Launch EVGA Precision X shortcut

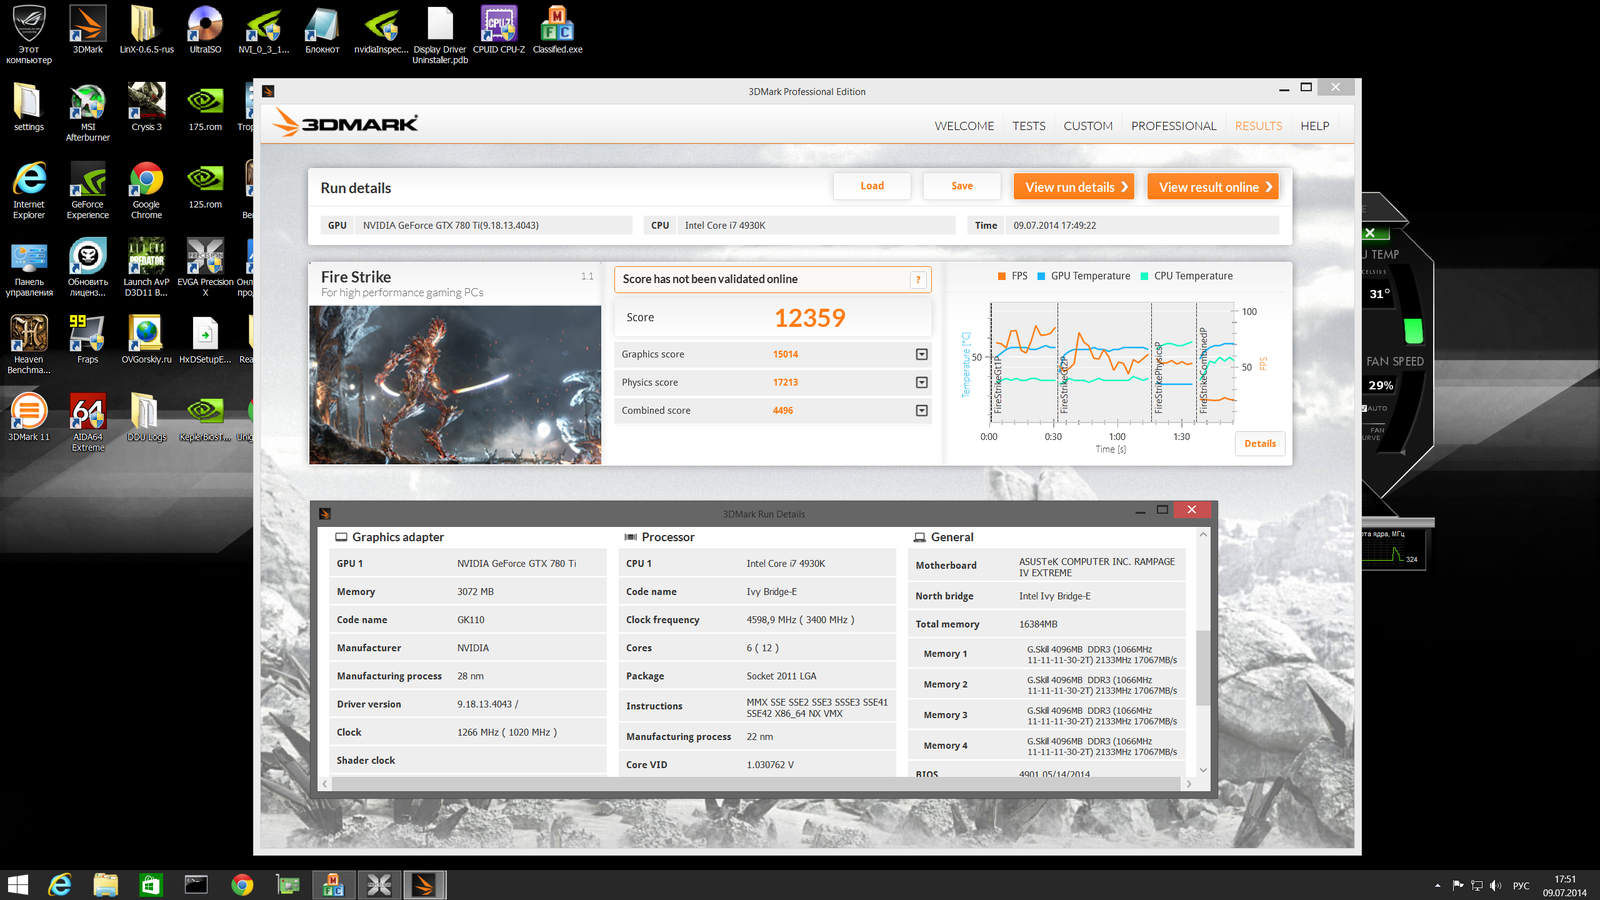tap(205, 267)
